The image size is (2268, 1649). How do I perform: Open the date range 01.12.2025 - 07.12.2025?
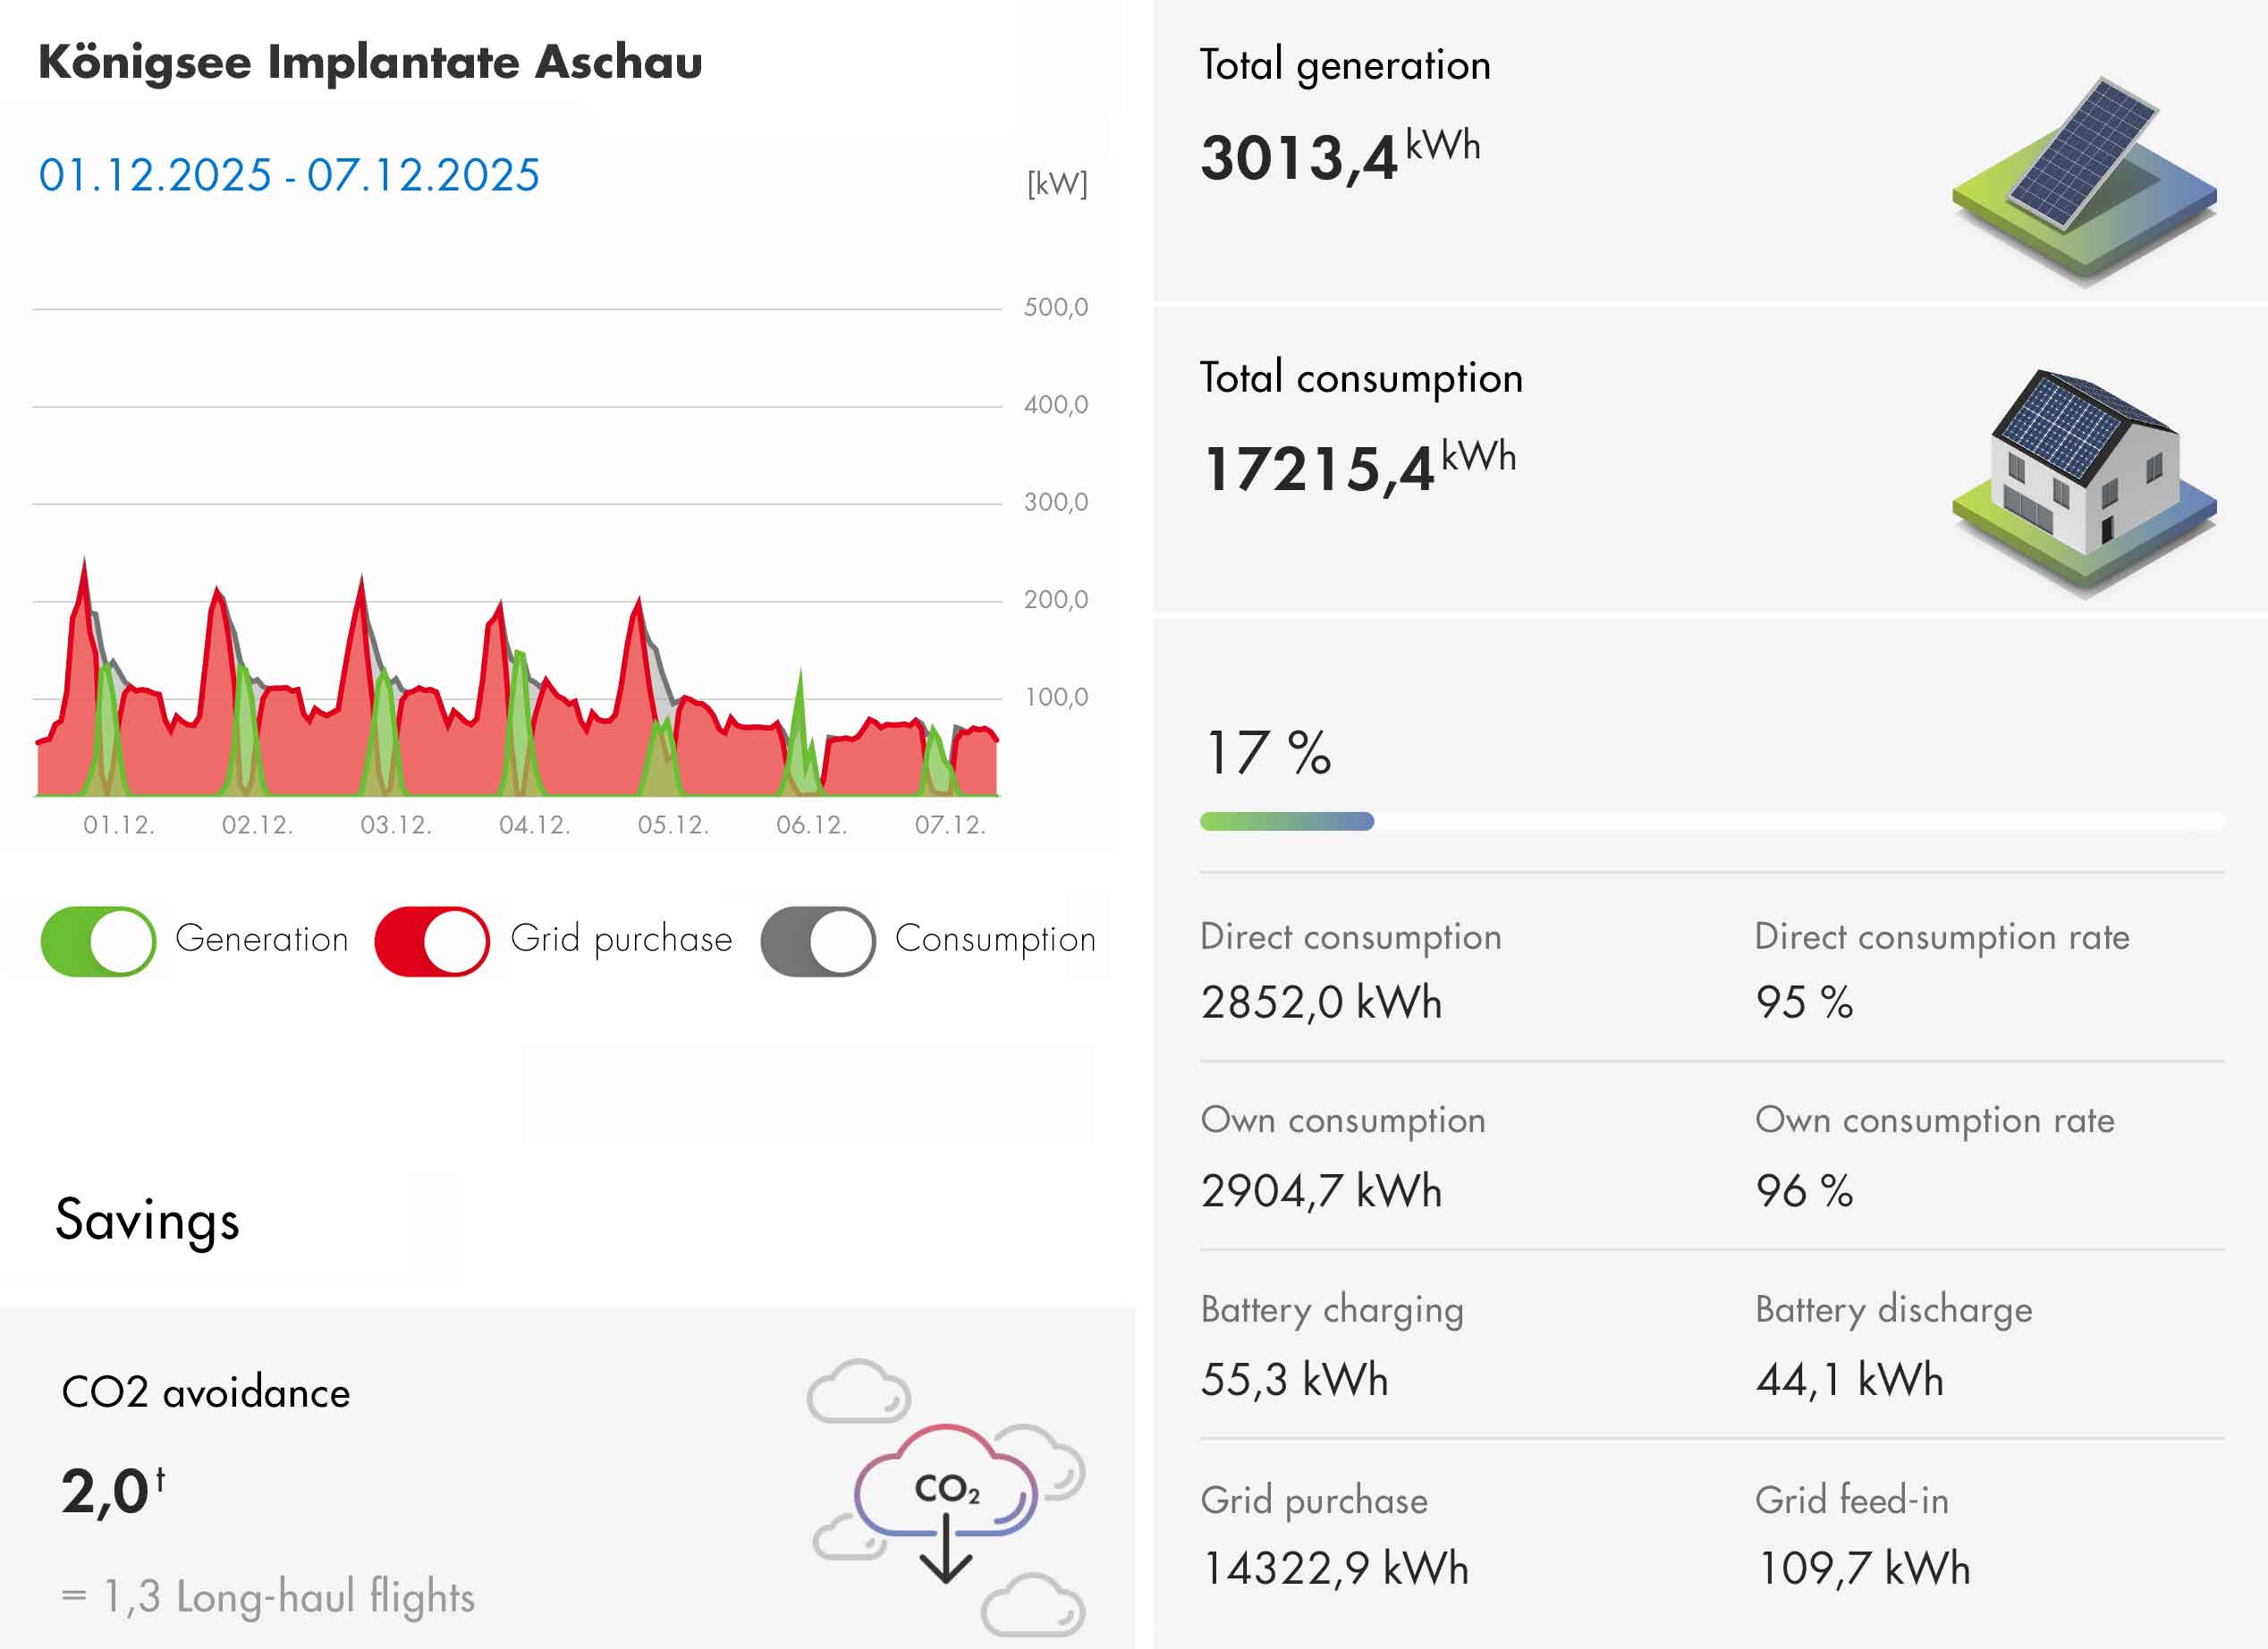click(289, 175)
